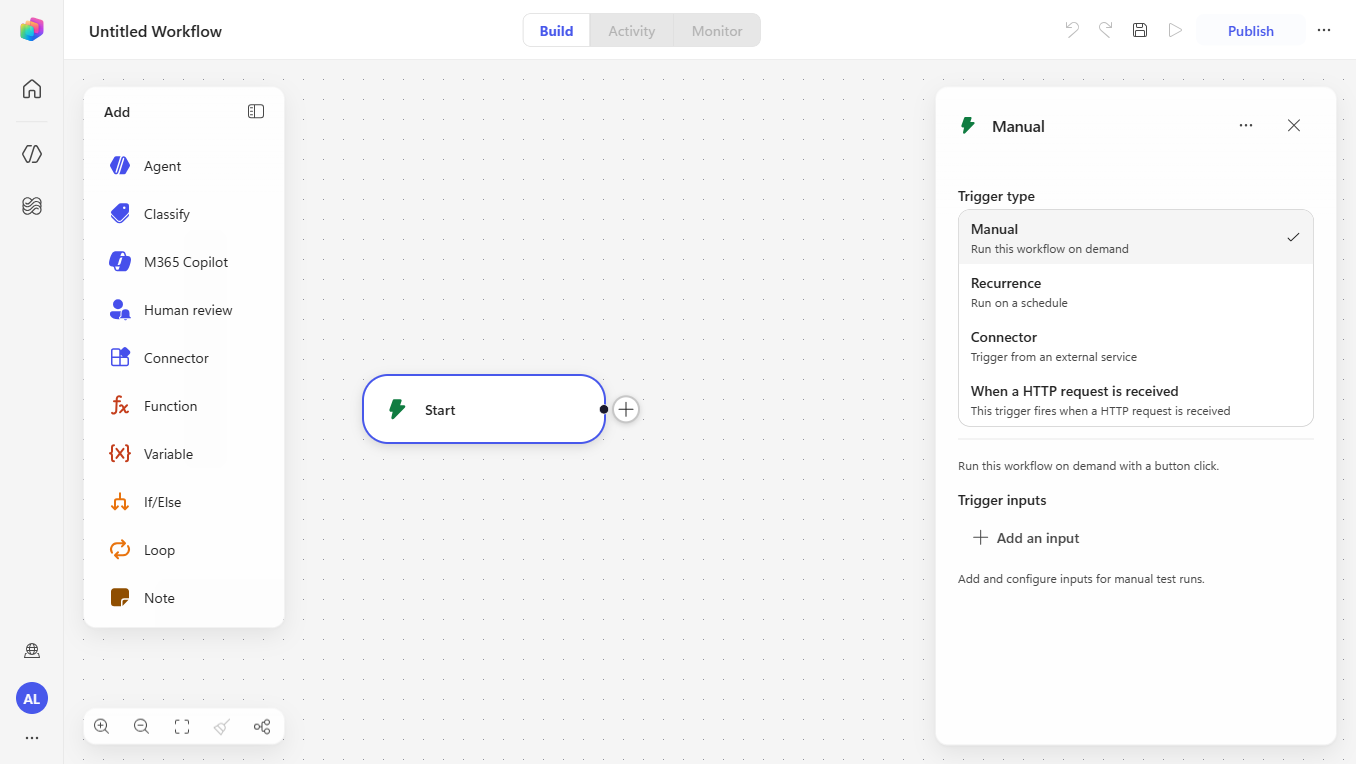Redo the last action
Screen dimensions: 1356x764
tap(1106, 30)
